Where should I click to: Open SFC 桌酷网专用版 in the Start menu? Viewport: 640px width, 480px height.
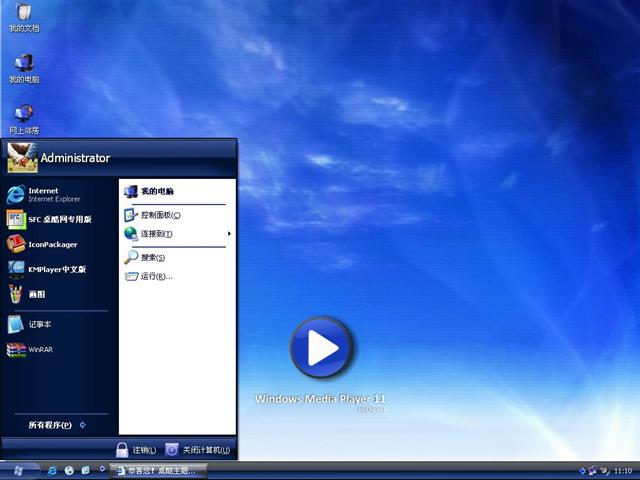(59, 220)
